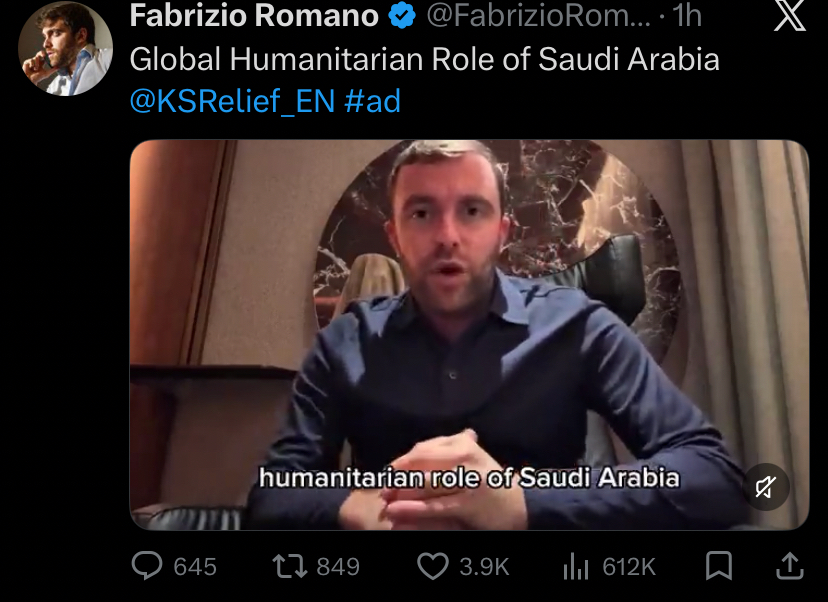Open the Fabrizio Romano profile picture

point(65,48)
